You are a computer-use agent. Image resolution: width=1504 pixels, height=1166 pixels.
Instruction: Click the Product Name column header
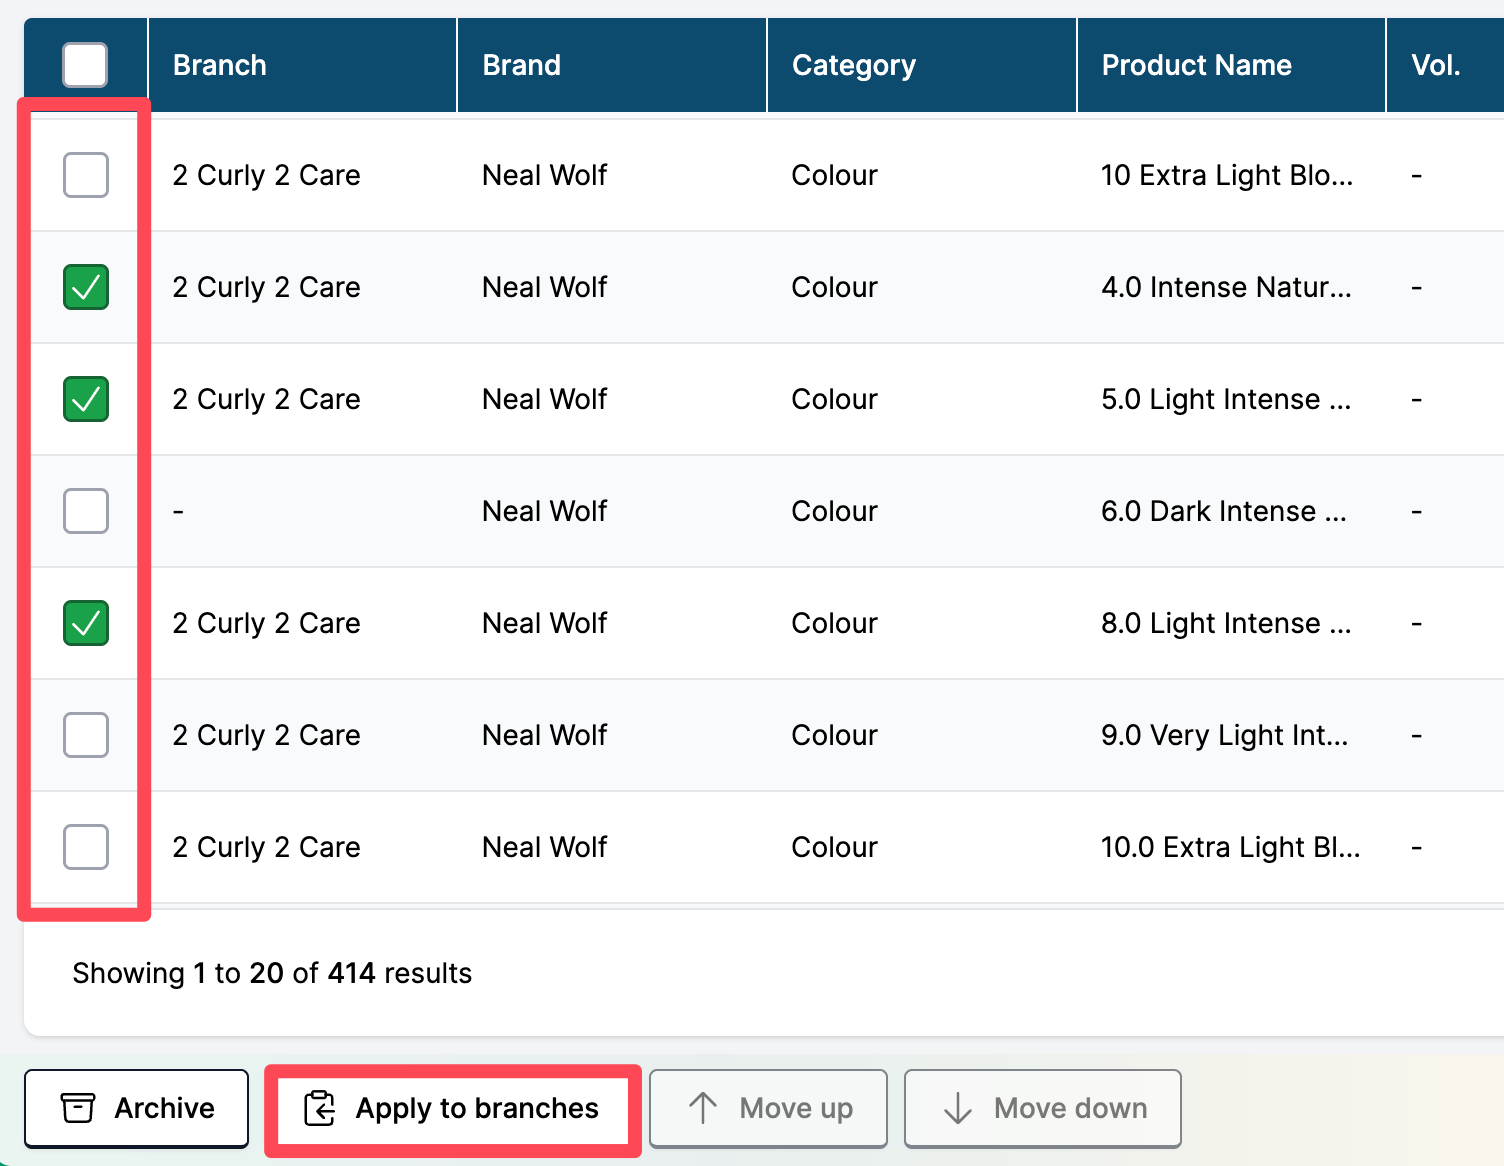[1196, 65]
